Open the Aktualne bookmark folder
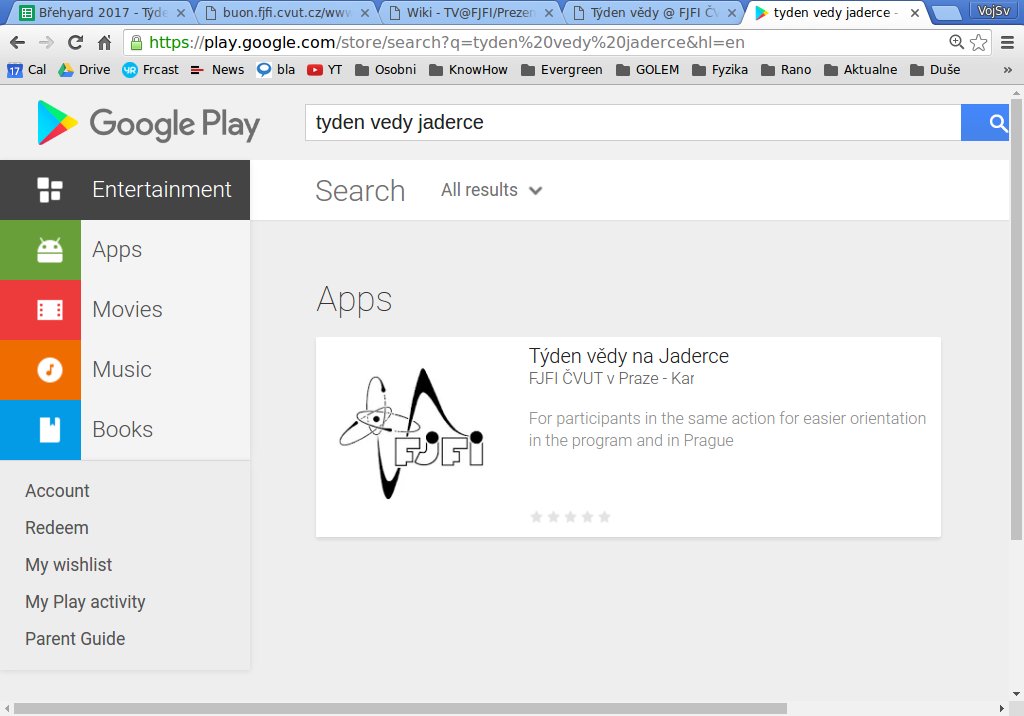Screen dimensions: 1024x716 (x=860, y=69)
